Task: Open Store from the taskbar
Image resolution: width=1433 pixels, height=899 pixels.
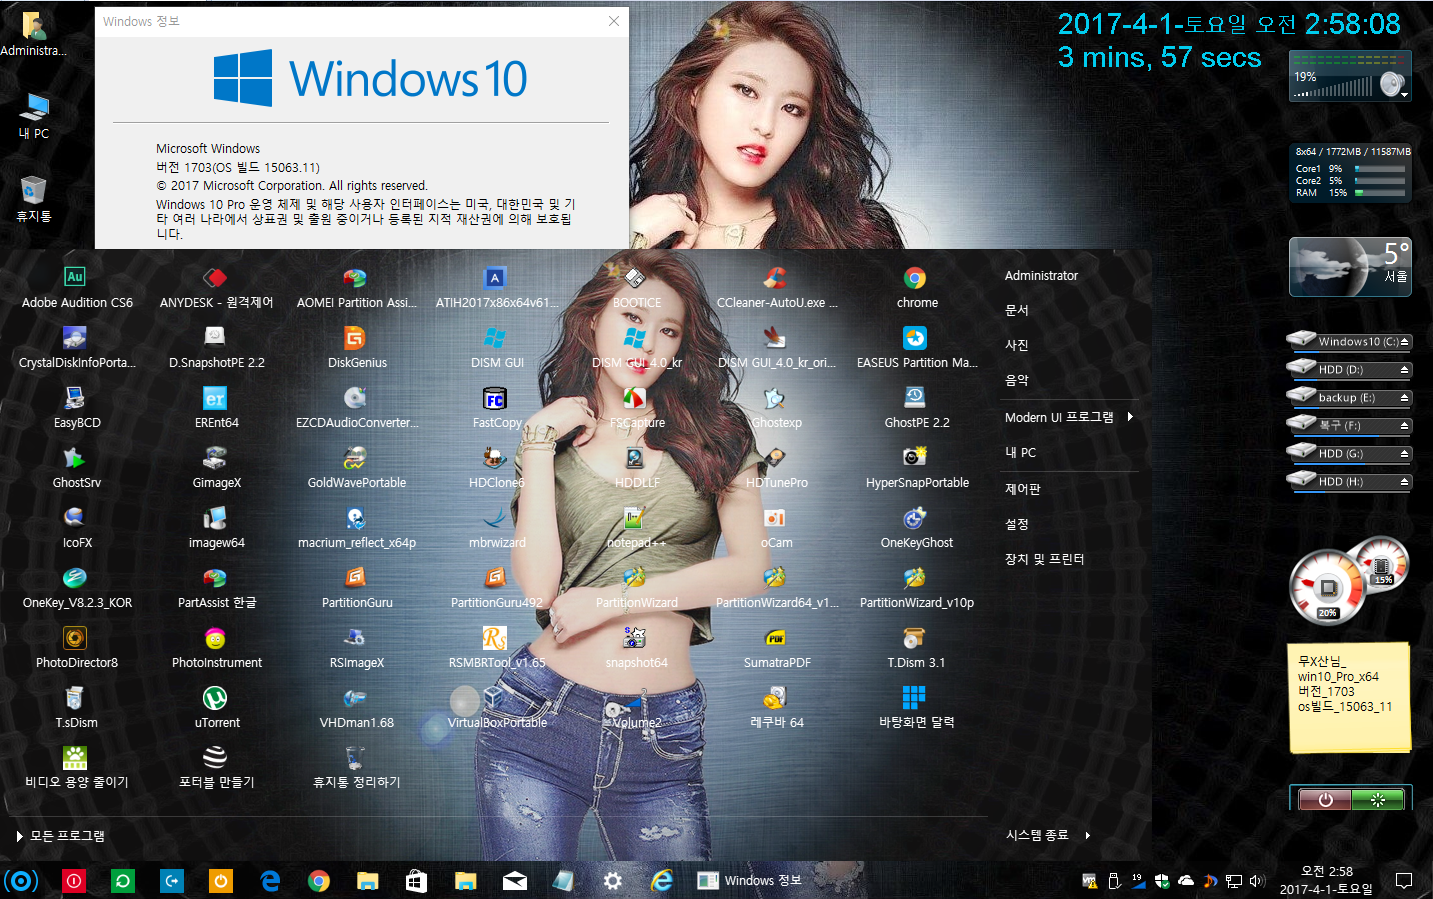Action: pos(416,880)
